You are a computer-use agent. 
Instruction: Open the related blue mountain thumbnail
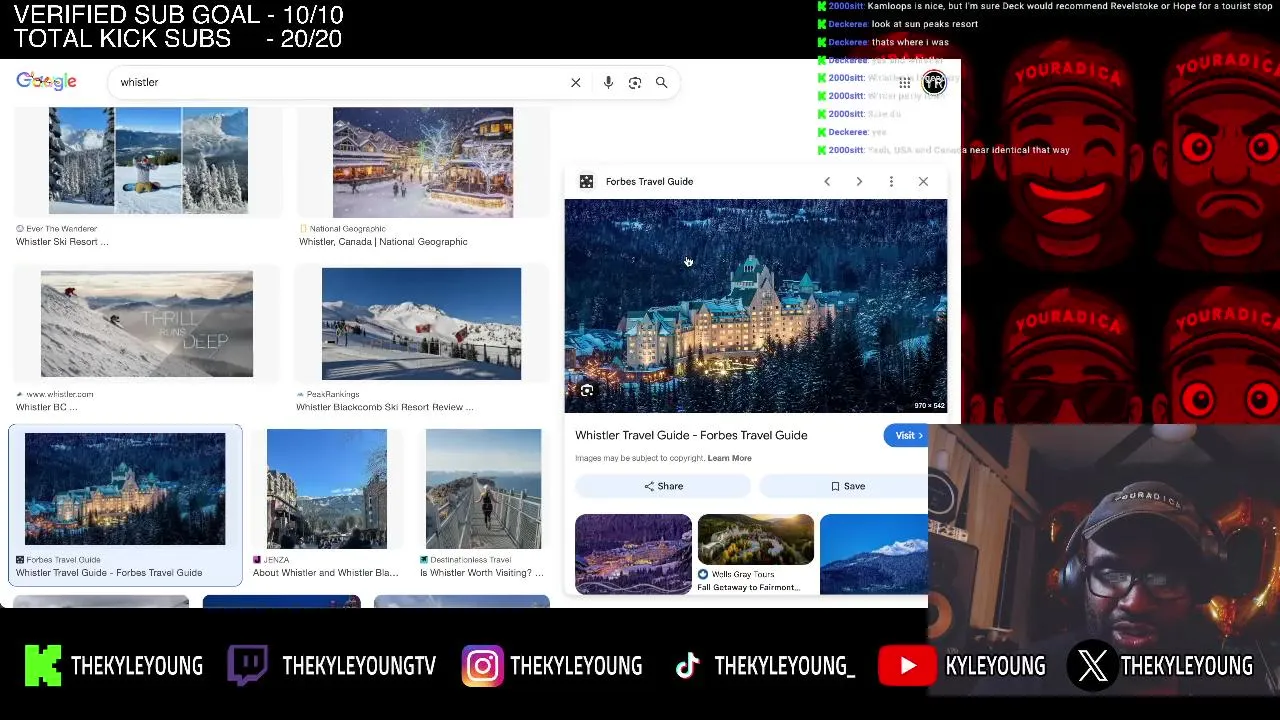[x=874, y=553]
